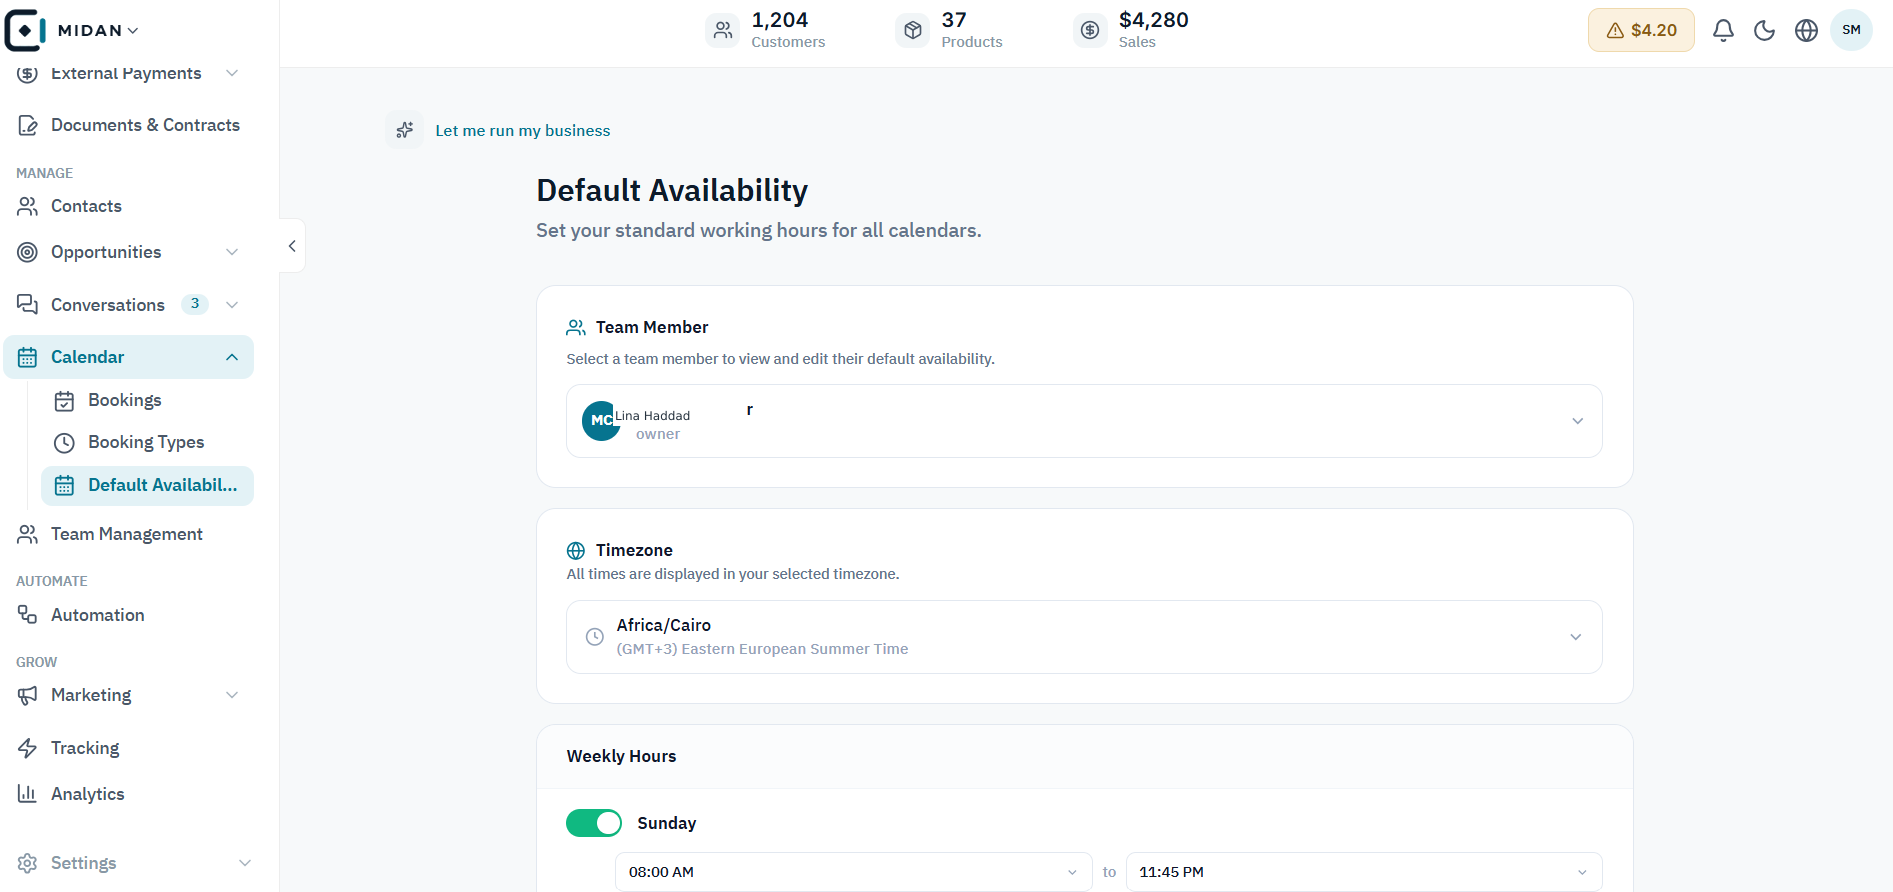Toggle Sunday availability off
This screenshot has height=892, width=1893.
point(594,823)
